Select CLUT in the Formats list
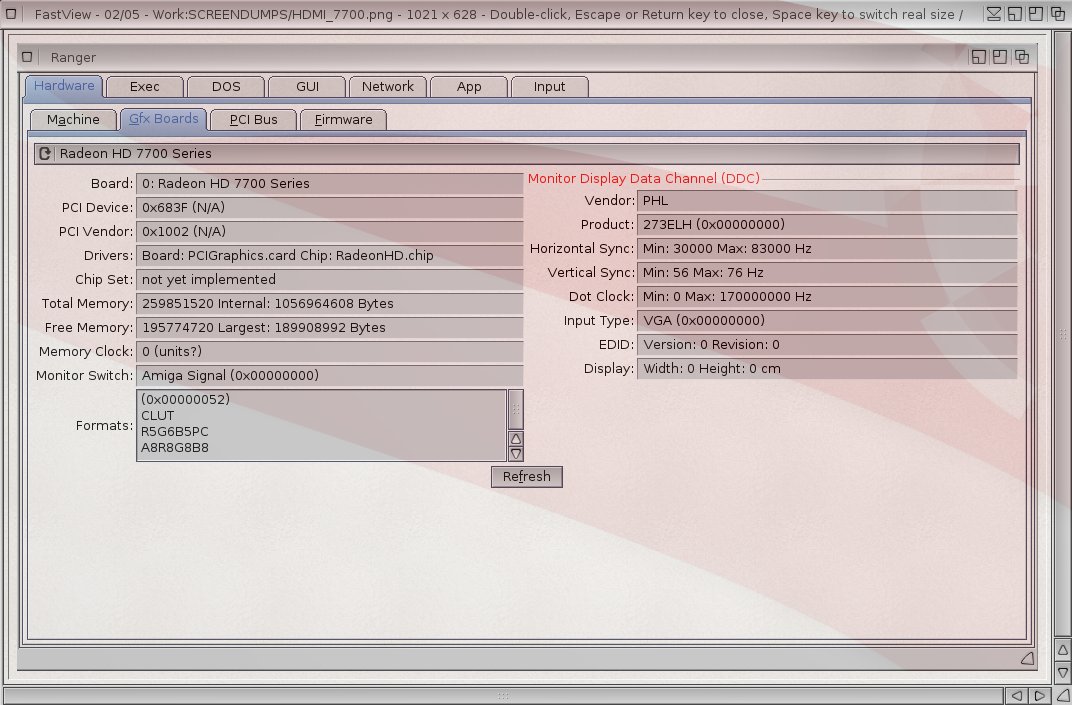This screenshot has height=705, width=1072. point(157,416)
